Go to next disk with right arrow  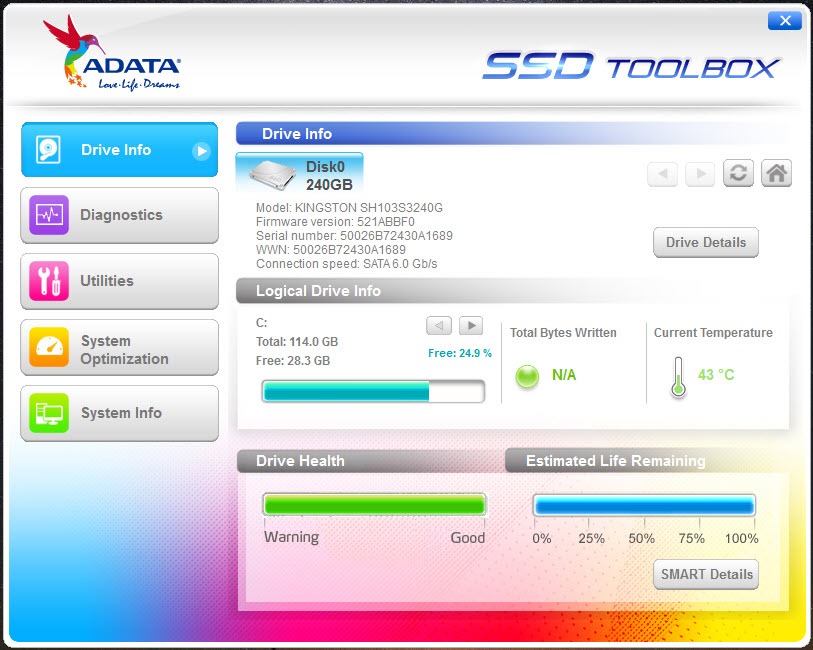point(700,174)
